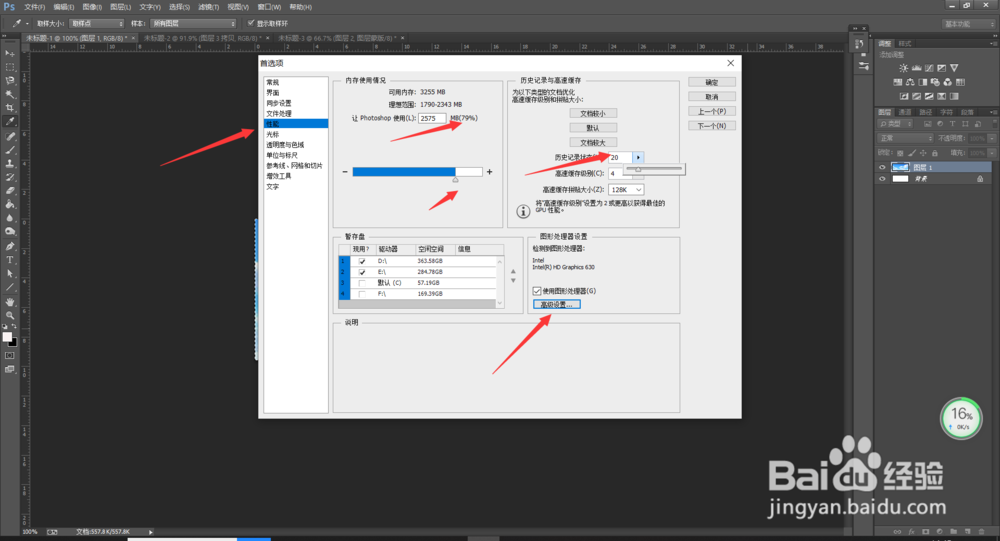The height and width of the screenshot is (541, 1000).
Task: Select the Paint Bucket tool
Action: click(x=10, y=204)
